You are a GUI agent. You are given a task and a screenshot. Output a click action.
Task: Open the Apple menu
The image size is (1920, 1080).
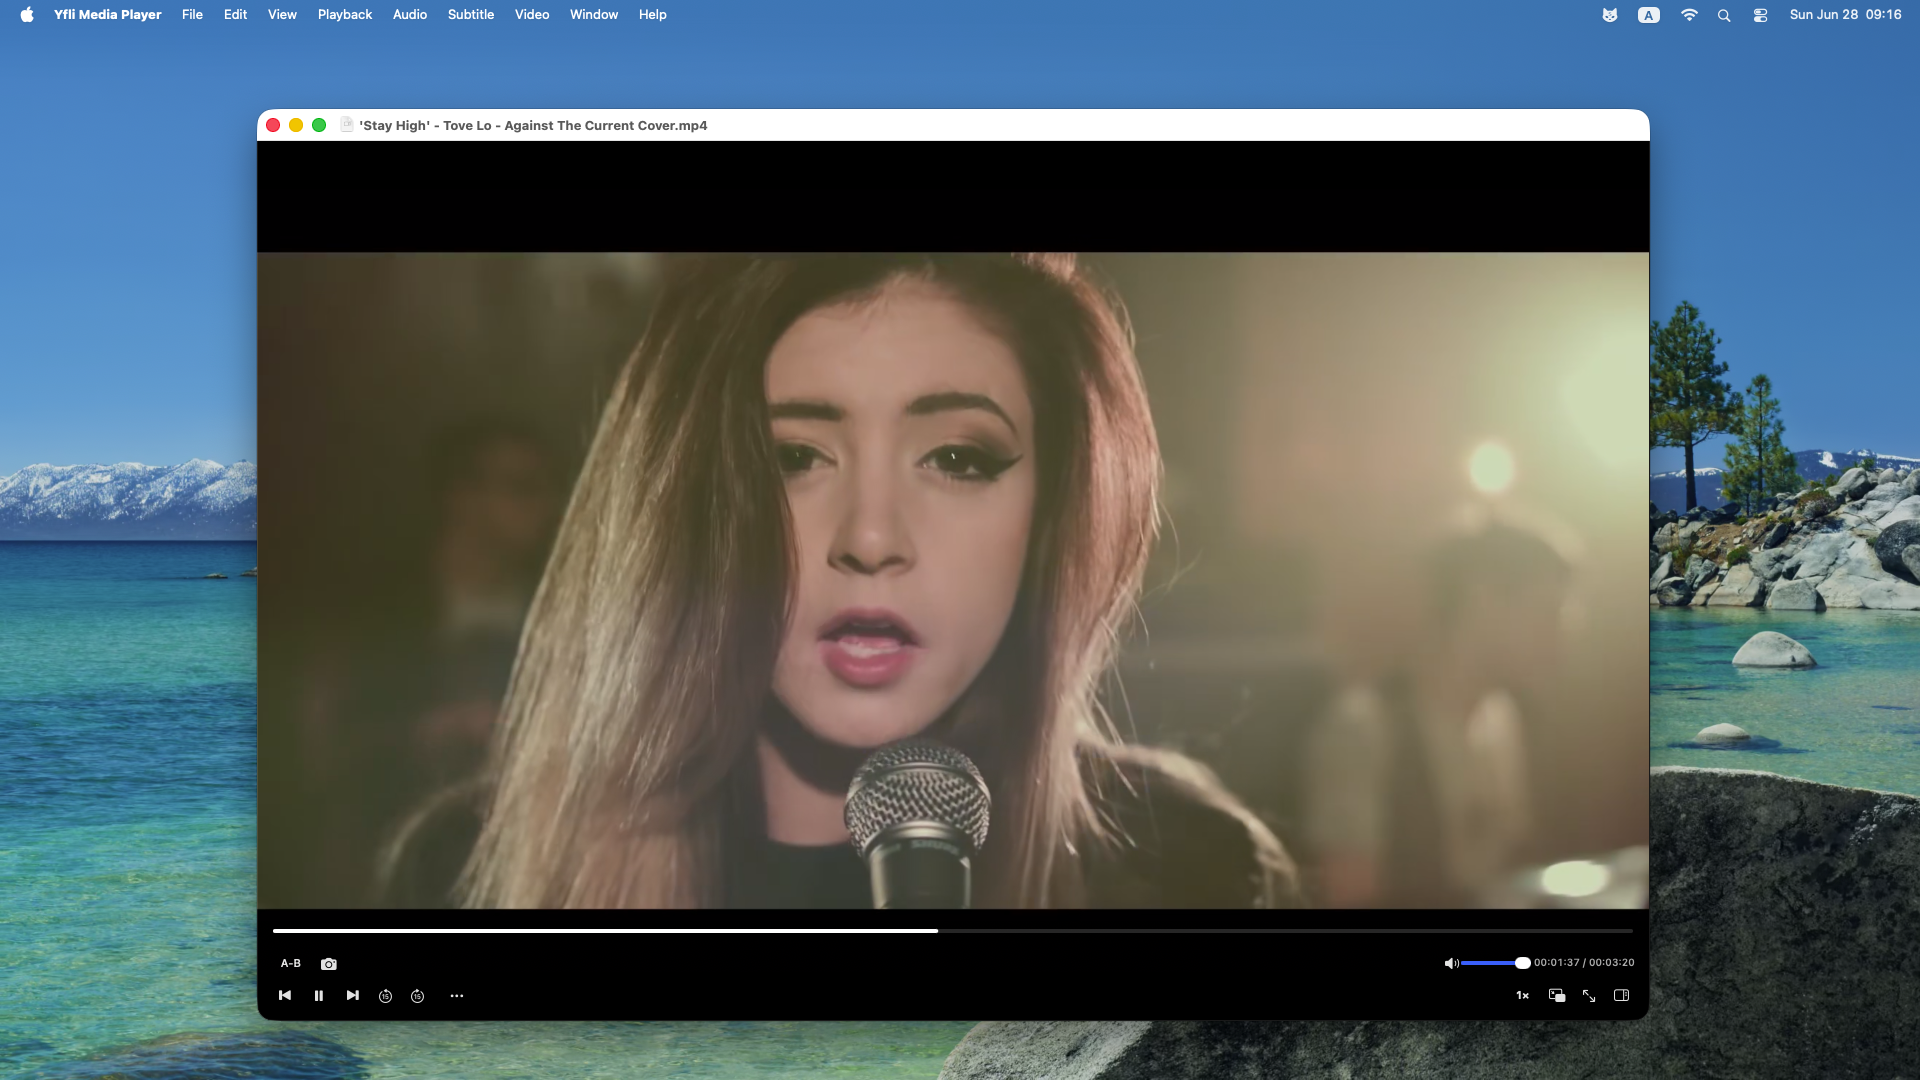pyautogui.click(x=27, y=14)
